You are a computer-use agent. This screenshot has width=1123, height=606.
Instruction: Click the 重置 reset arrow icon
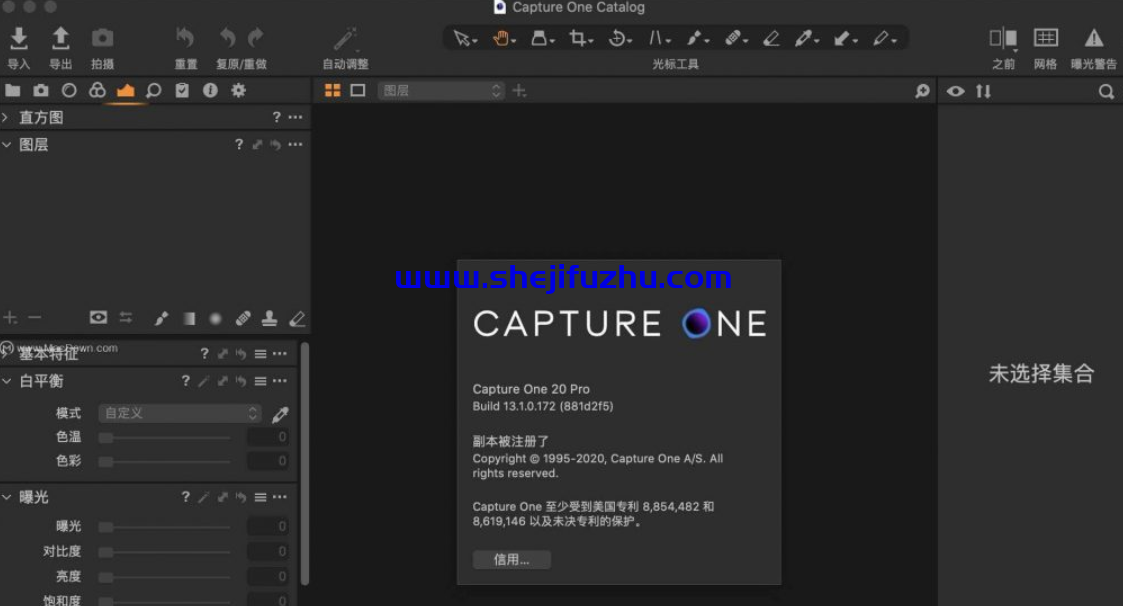185,38
